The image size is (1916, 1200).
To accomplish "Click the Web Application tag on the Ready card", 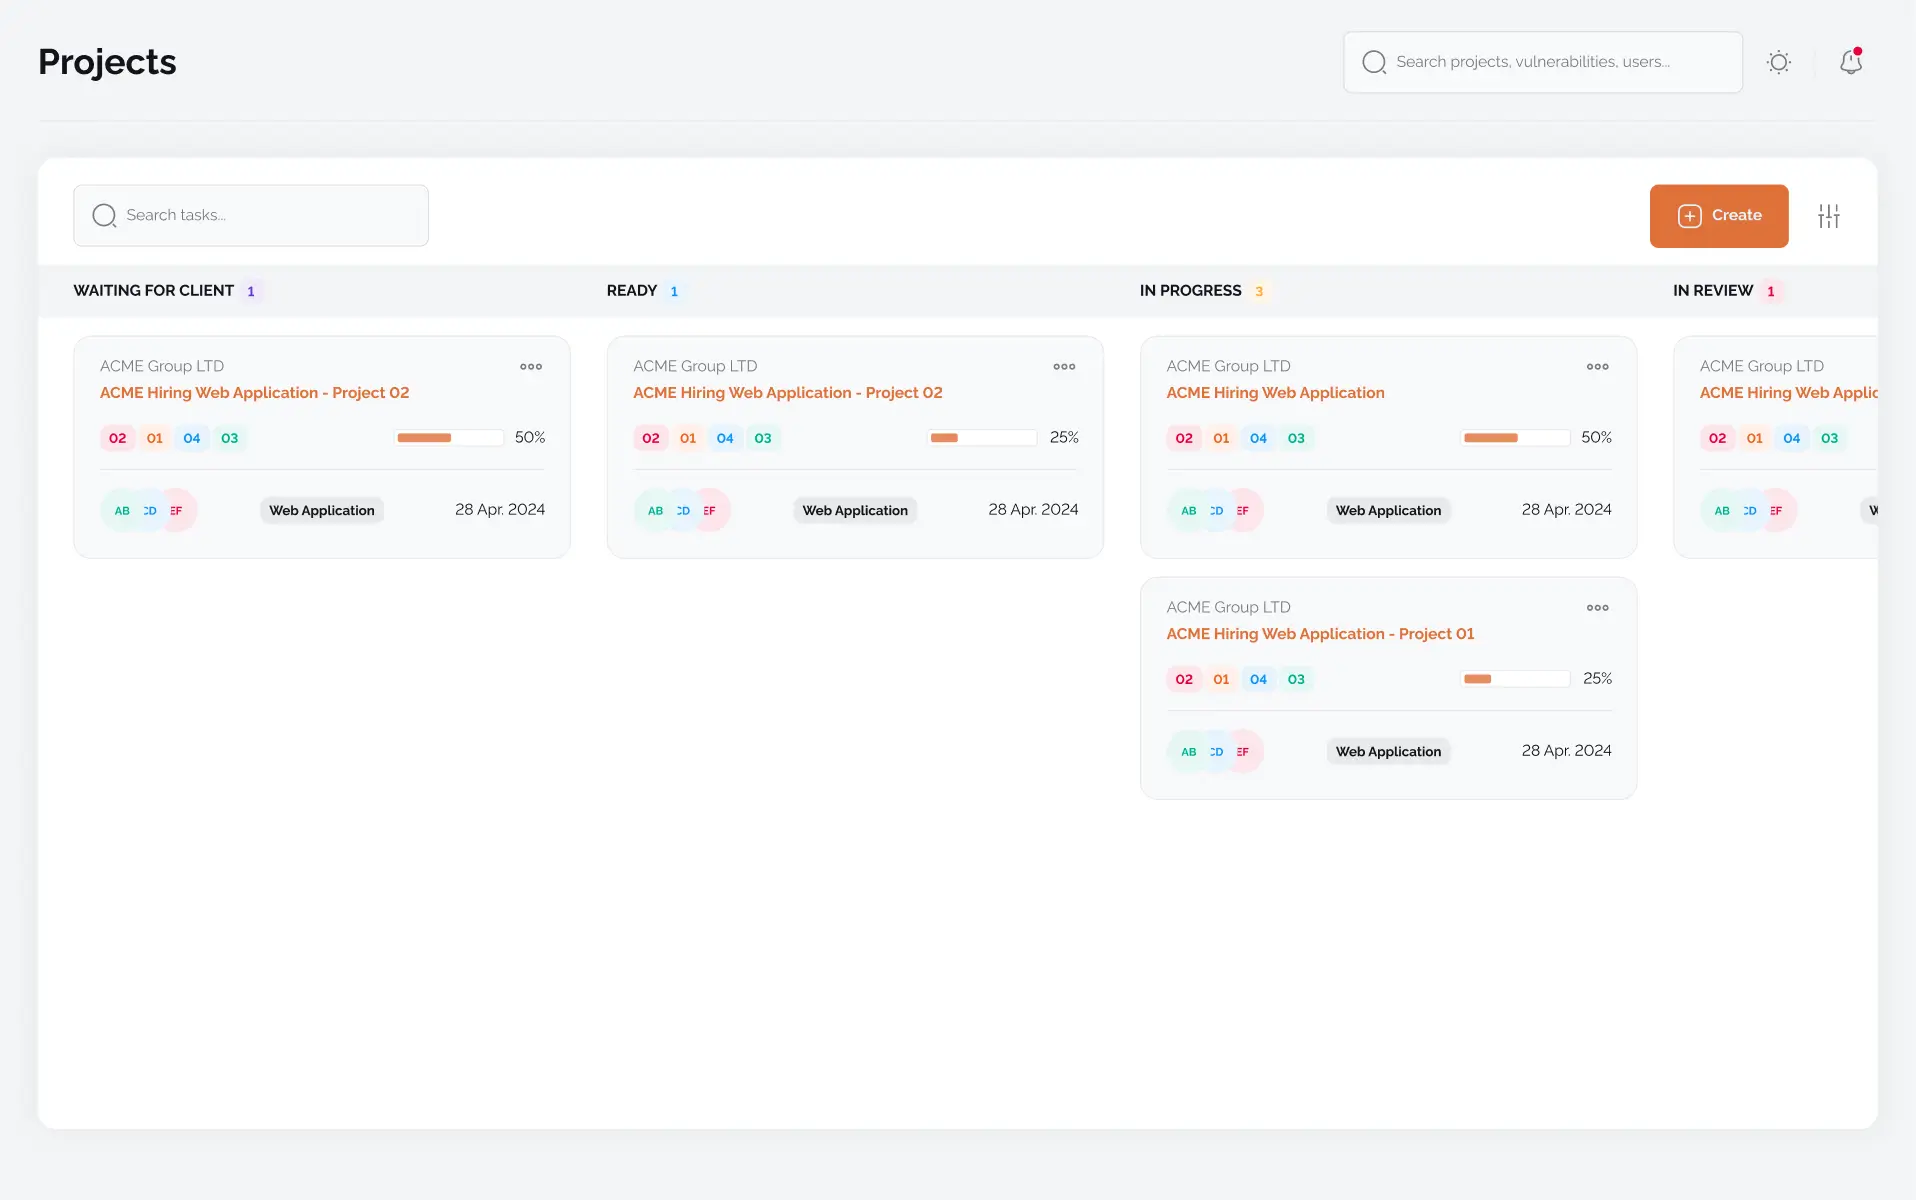I will point(854,510).
